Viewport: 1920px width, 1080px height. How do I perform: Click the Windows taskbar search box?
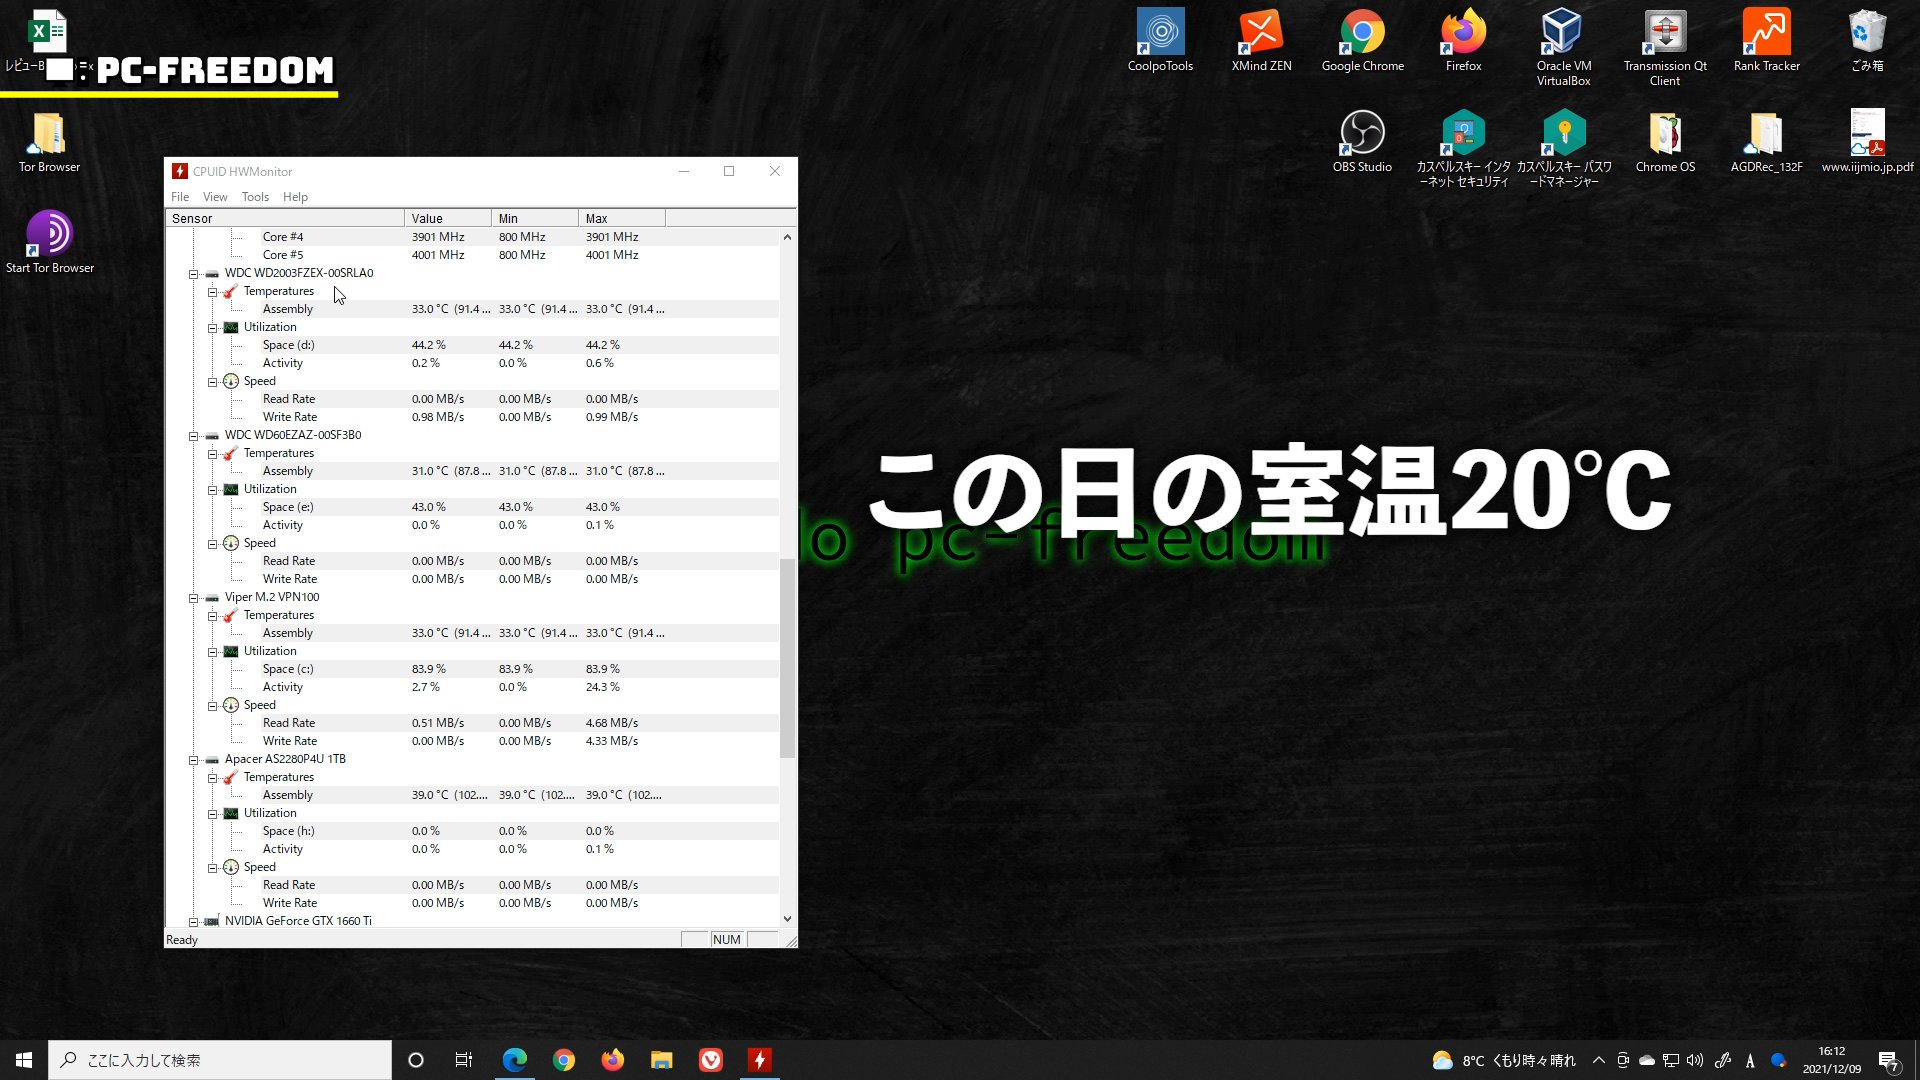tap(220, 1060)
